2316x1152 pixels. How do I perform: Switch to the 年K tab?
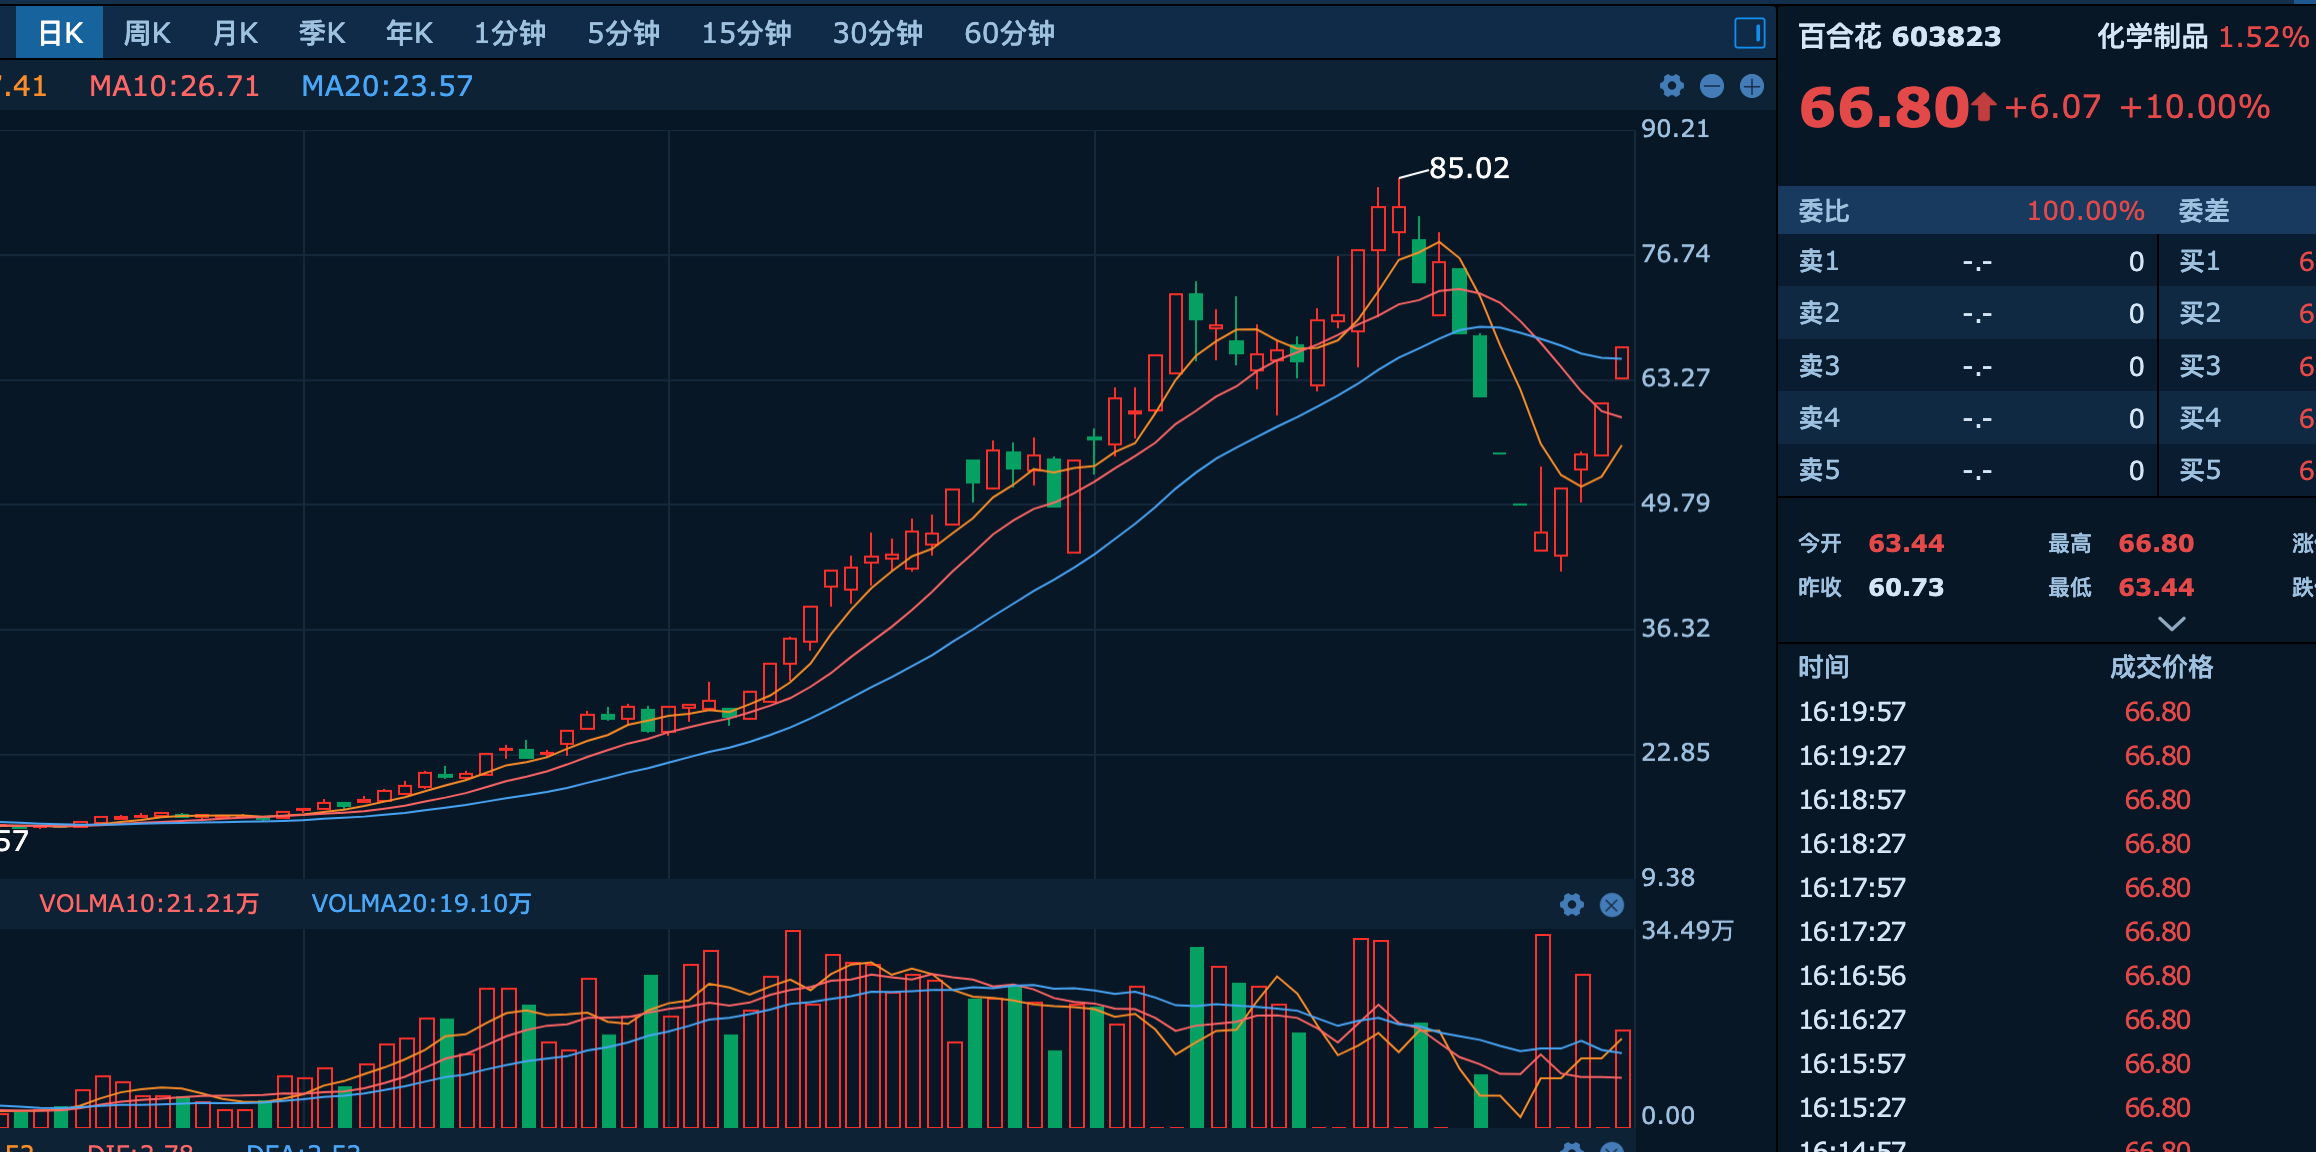click(409, 33)
